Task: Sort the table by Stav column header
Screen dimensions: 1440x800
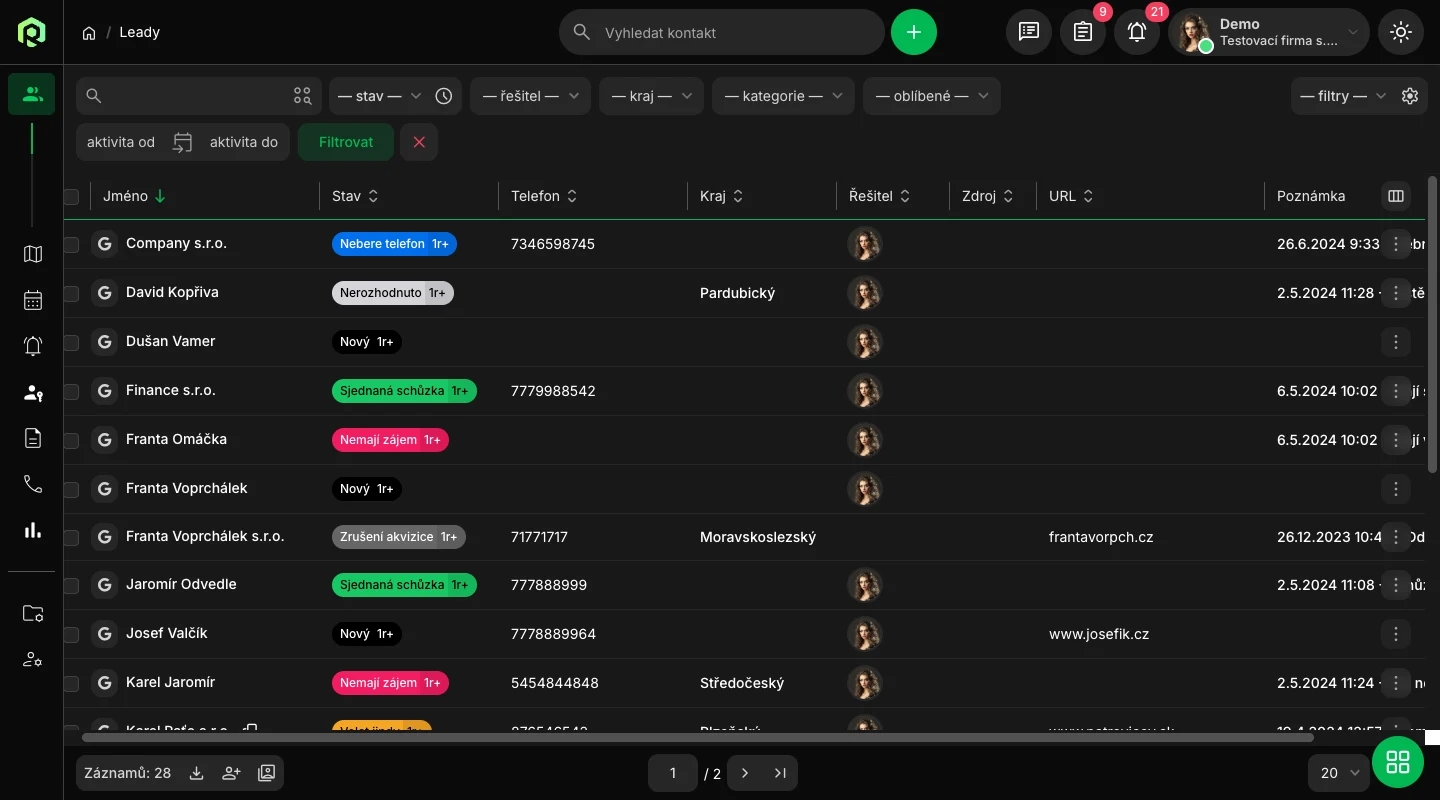Action: click(x=355, y=197)
